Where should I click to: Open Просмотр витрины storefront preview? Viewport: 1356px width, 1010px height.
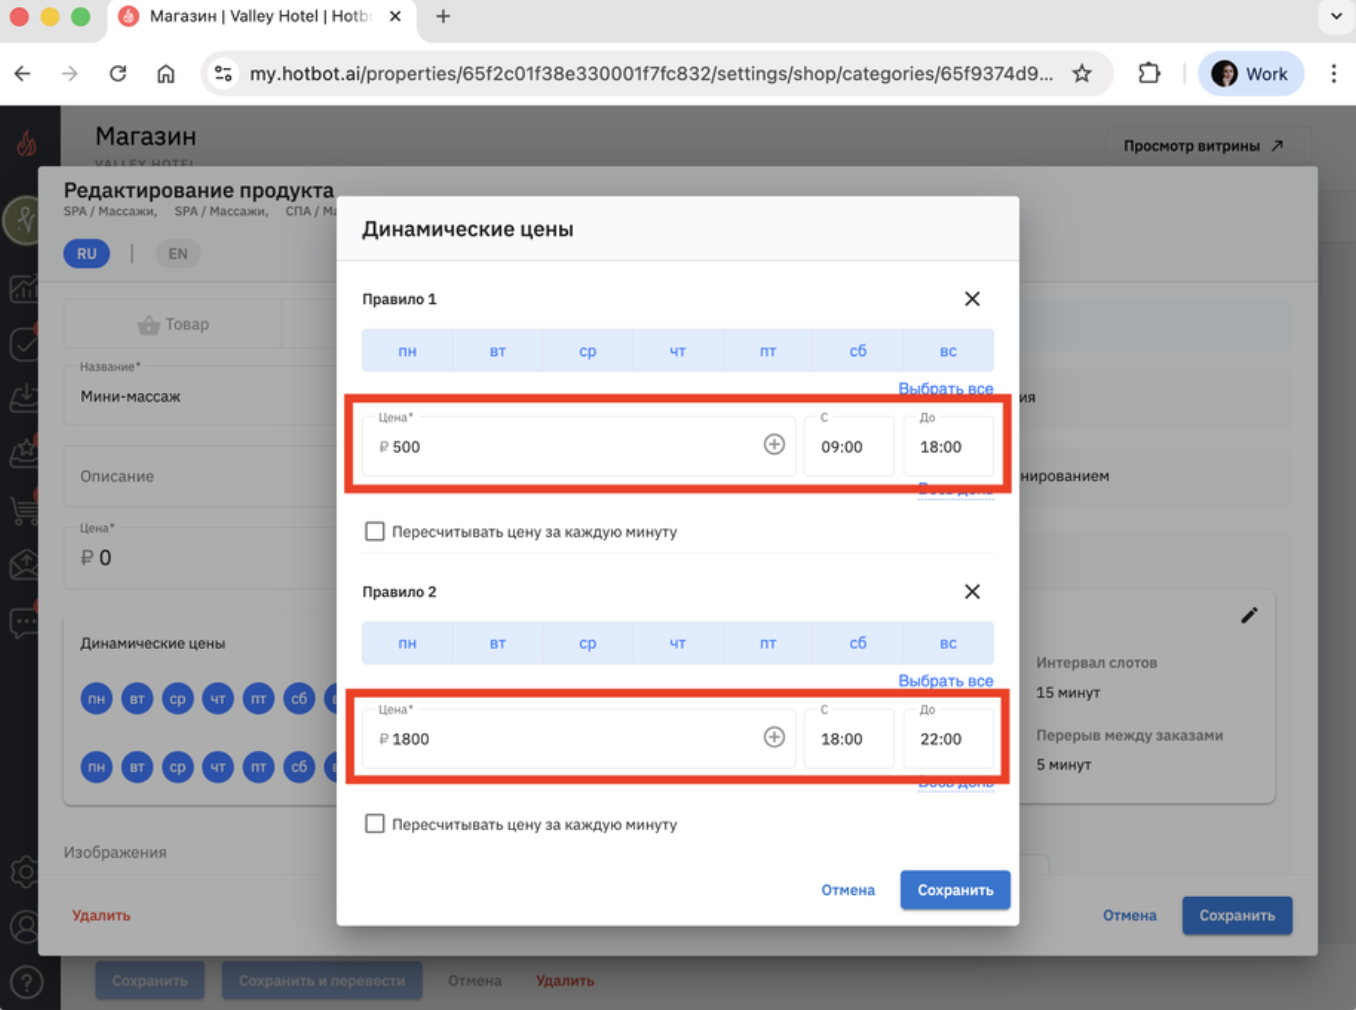click(x=1203, y=146)
